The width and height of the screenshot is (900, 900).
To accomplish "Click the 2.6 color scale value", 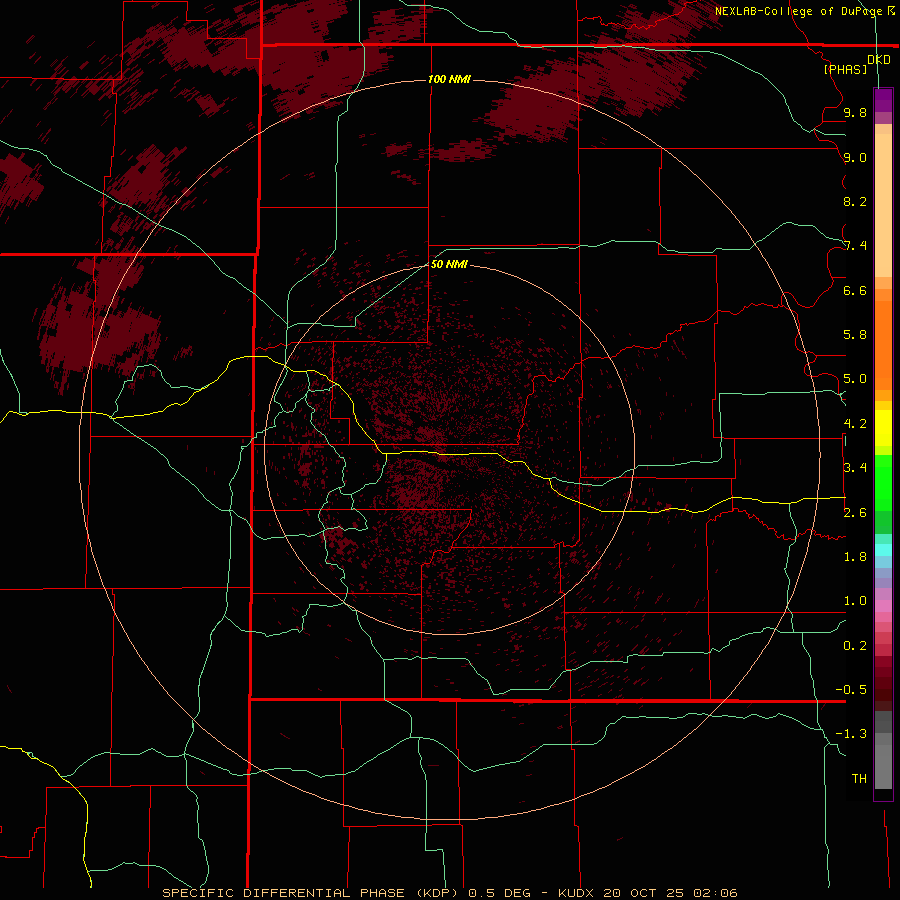I will point(855,513).
